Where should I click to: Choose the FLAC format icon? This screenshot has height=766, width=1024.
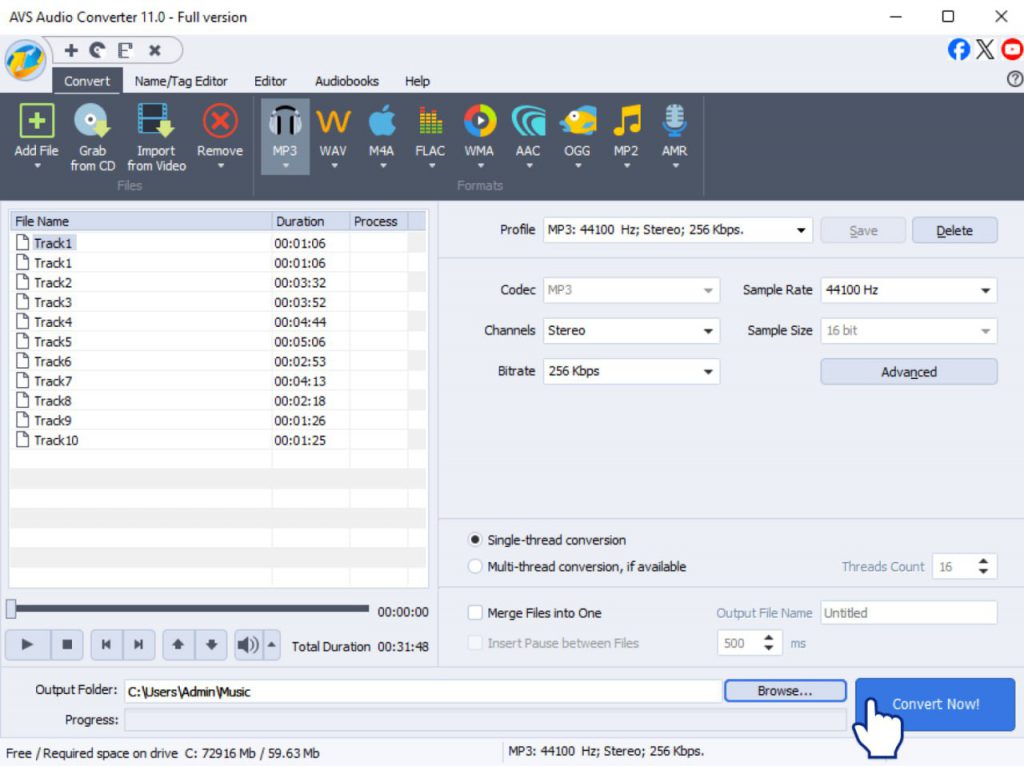[x=430, y=122]
